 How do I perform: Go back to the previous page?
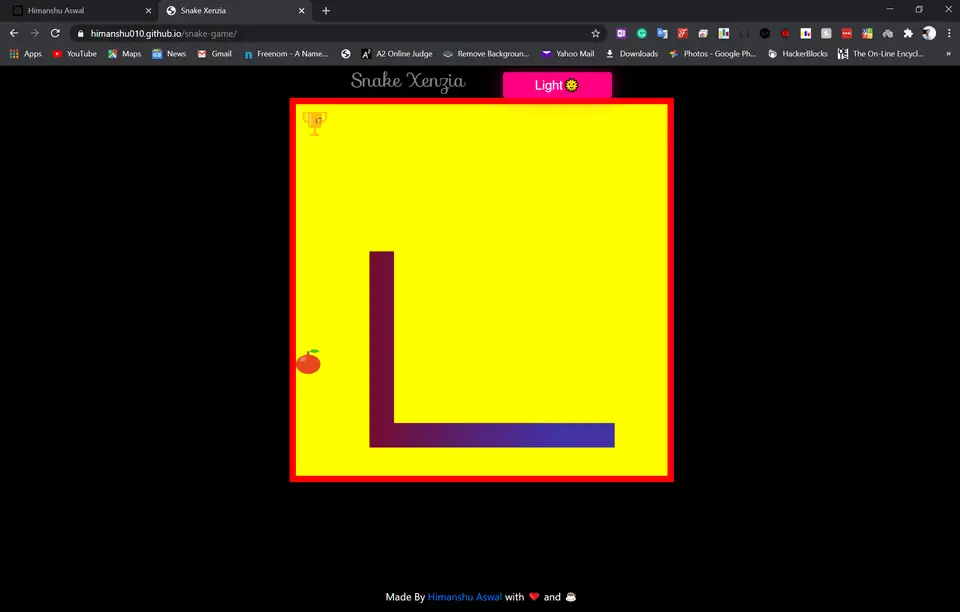coord(14,33)
